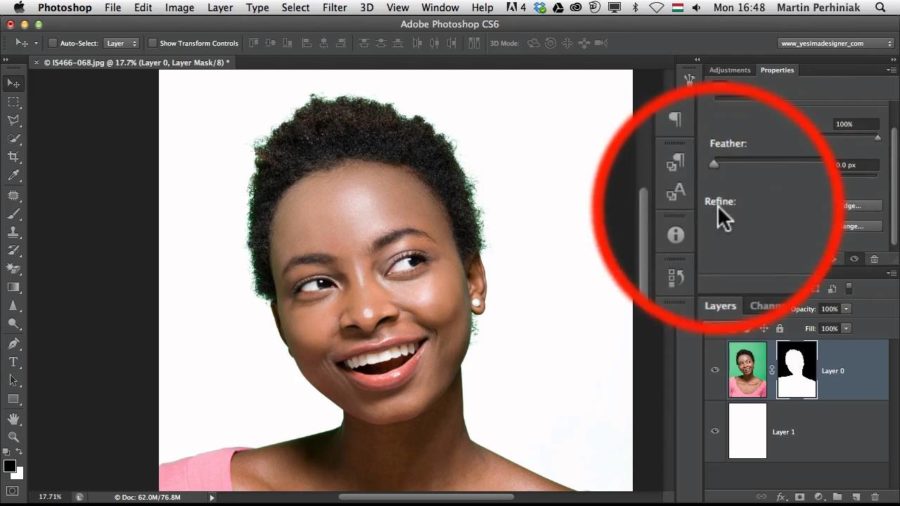The width and height of the screenshot is (900, 506).
Task: Open the Opacity value dropdown arrow
Action: point(846,309)
